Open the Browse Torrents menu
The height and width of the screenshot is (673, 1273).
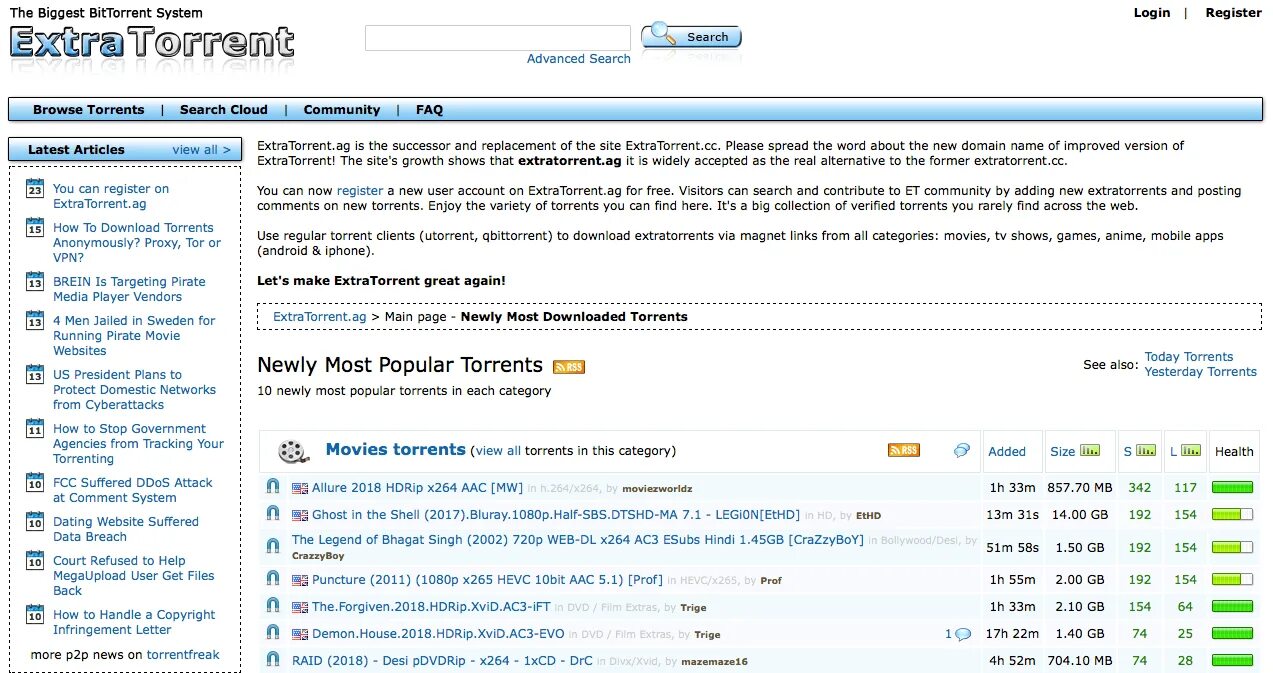88,110
